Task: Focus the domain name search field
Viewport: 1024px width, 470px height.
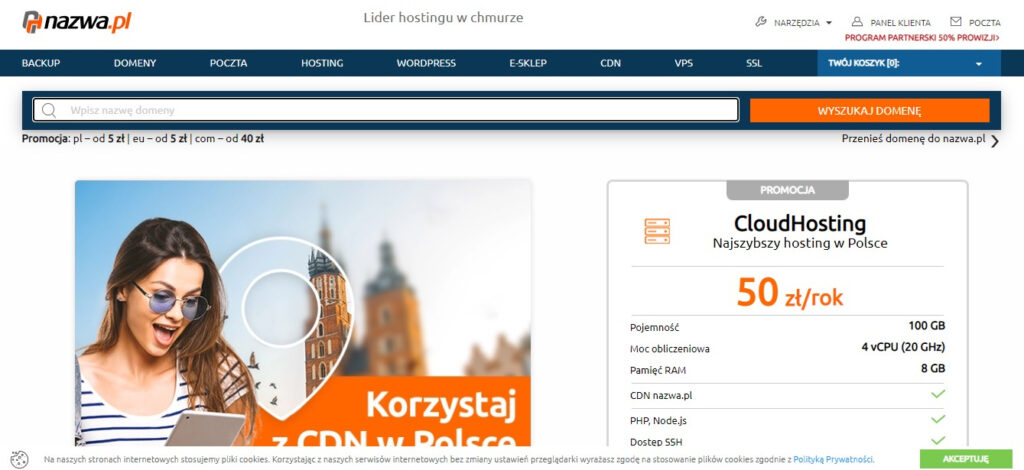Action: (x=400, y=110)
